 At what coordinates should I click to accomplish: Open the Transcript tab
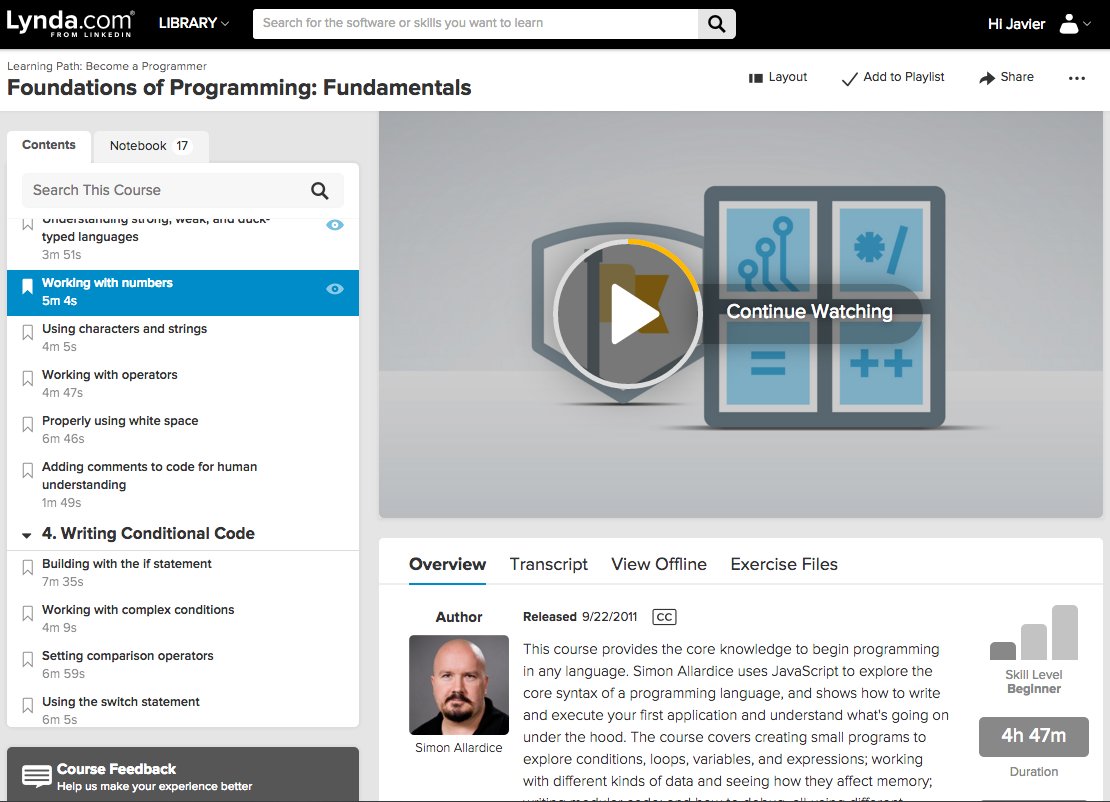pos(548,564)
